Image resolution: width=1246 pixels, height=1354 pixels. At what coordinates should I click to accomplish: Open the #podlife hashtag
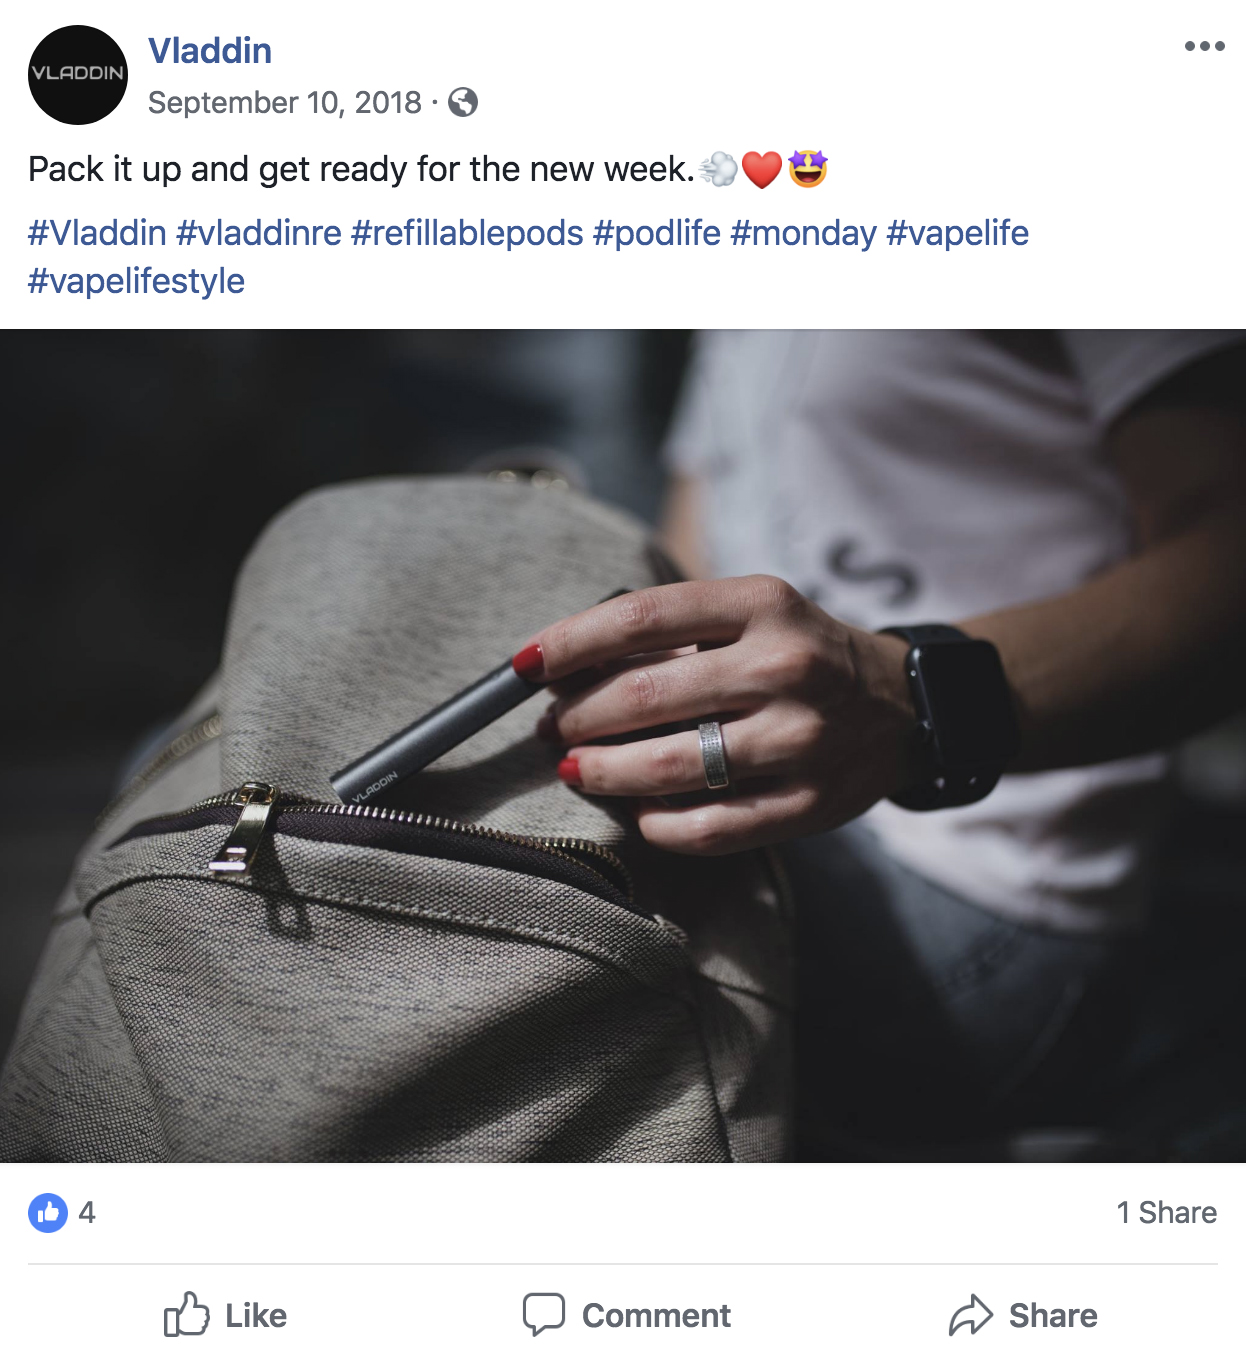tap(657, 233)
